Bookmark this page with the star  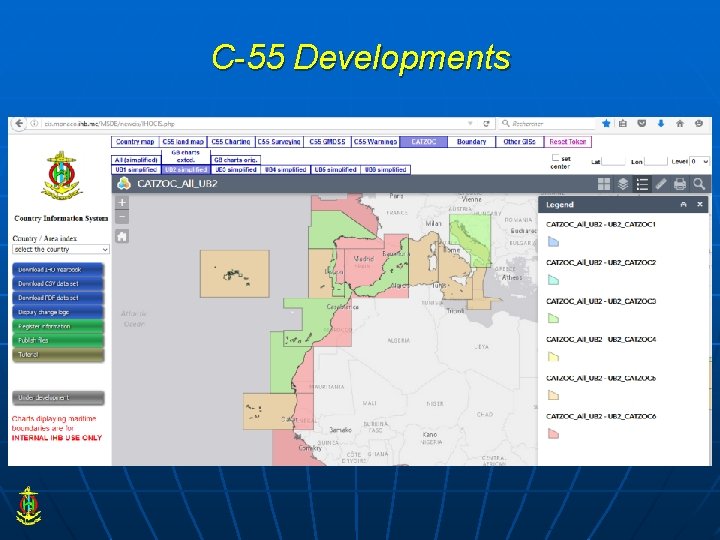[606, 123]
